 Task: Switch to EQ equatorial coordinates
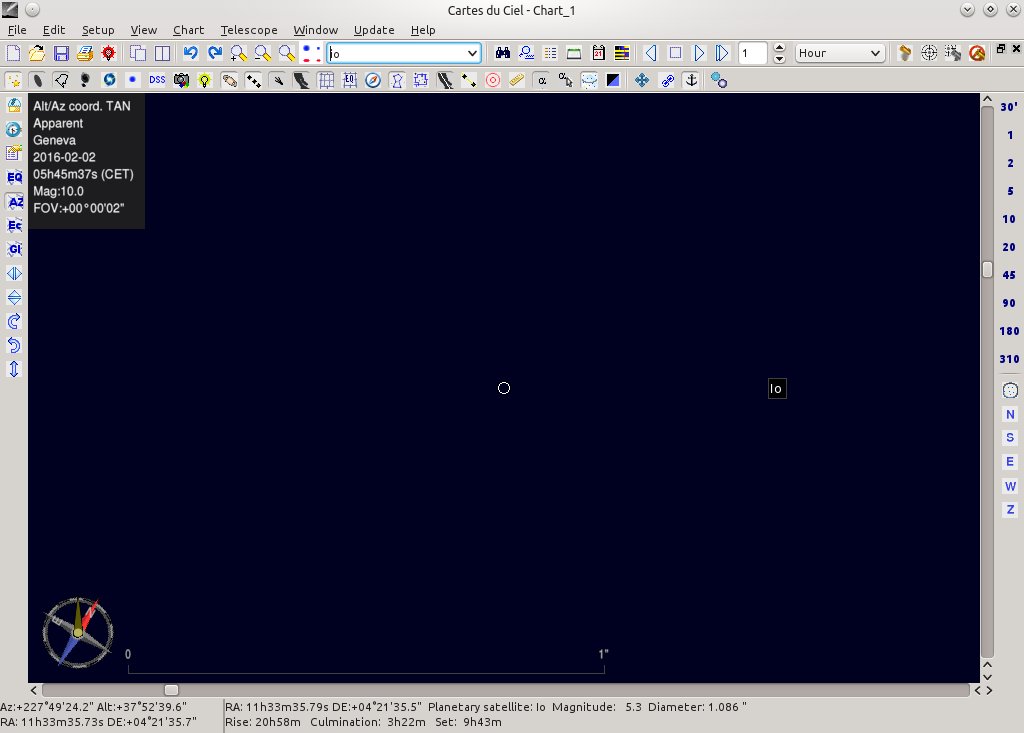coord(14,177)
